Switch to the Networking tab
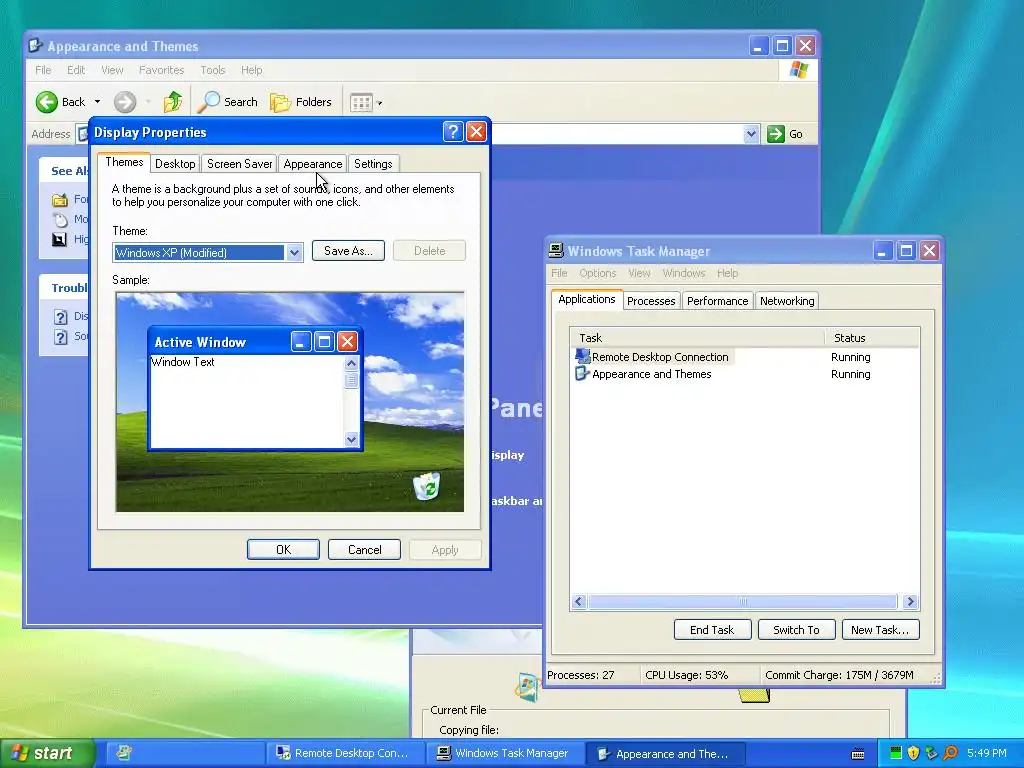The width and height of the screenshot is (1024, 768). click(787, 301)
